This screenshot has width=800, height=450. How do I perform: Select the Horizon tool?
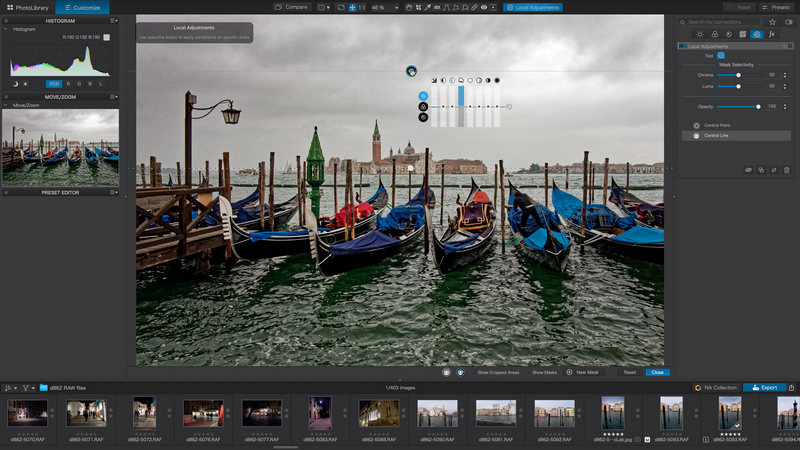437,7
